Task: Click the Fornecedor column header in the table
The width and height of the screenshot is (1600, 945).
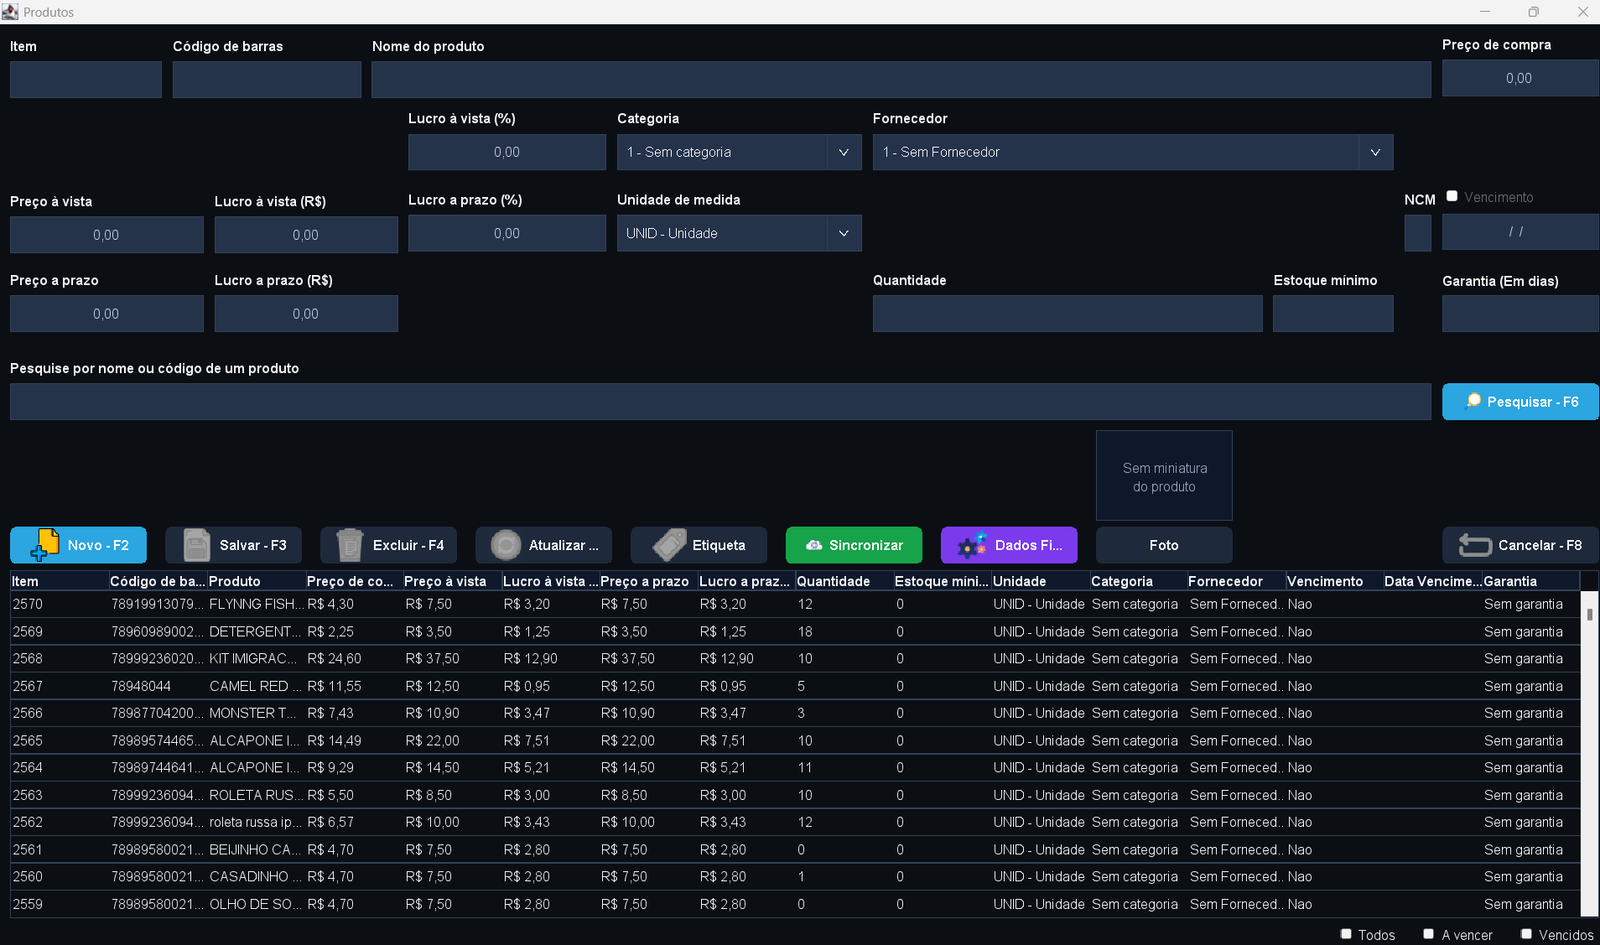Action: point(1235,581)
